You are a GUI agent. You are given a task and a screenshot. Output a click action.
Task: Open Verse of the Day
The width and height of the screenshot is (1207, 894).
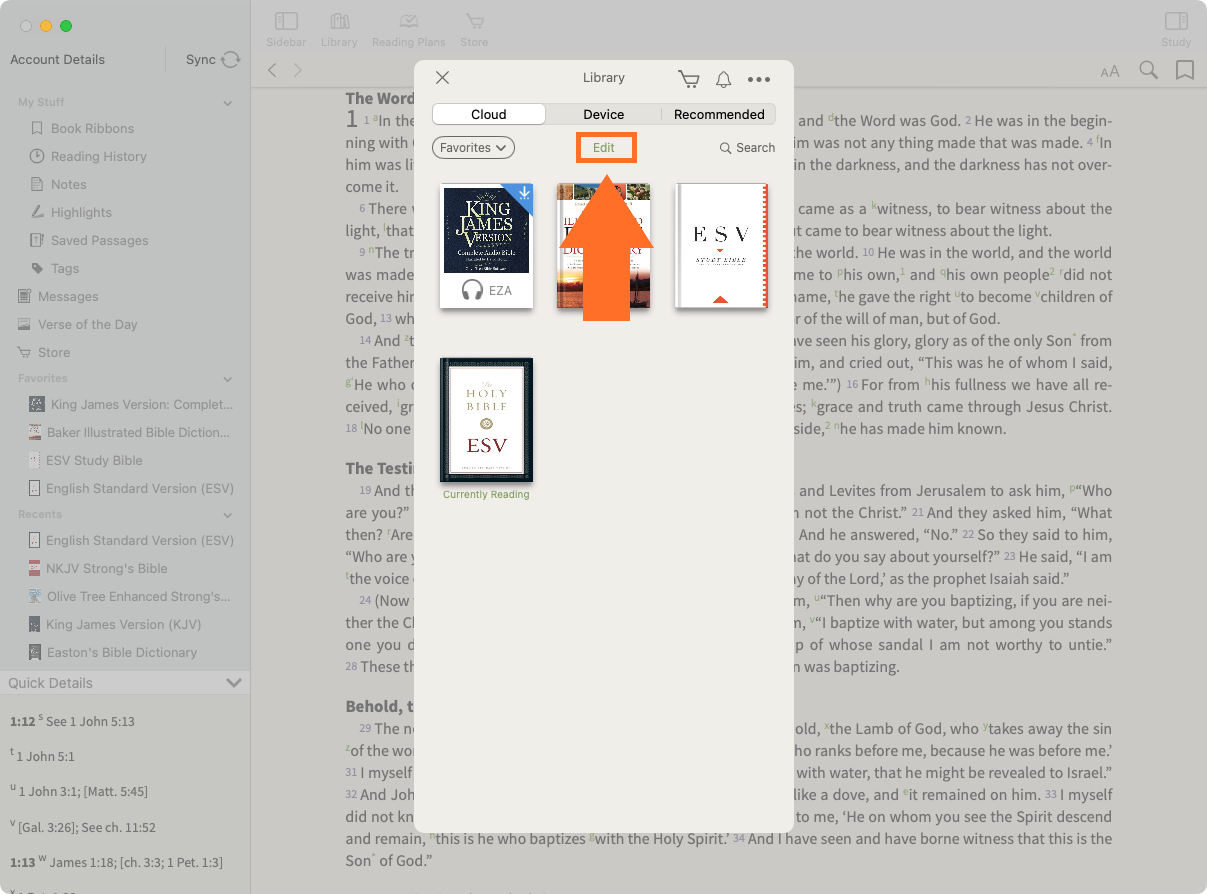tap(76, 324)
